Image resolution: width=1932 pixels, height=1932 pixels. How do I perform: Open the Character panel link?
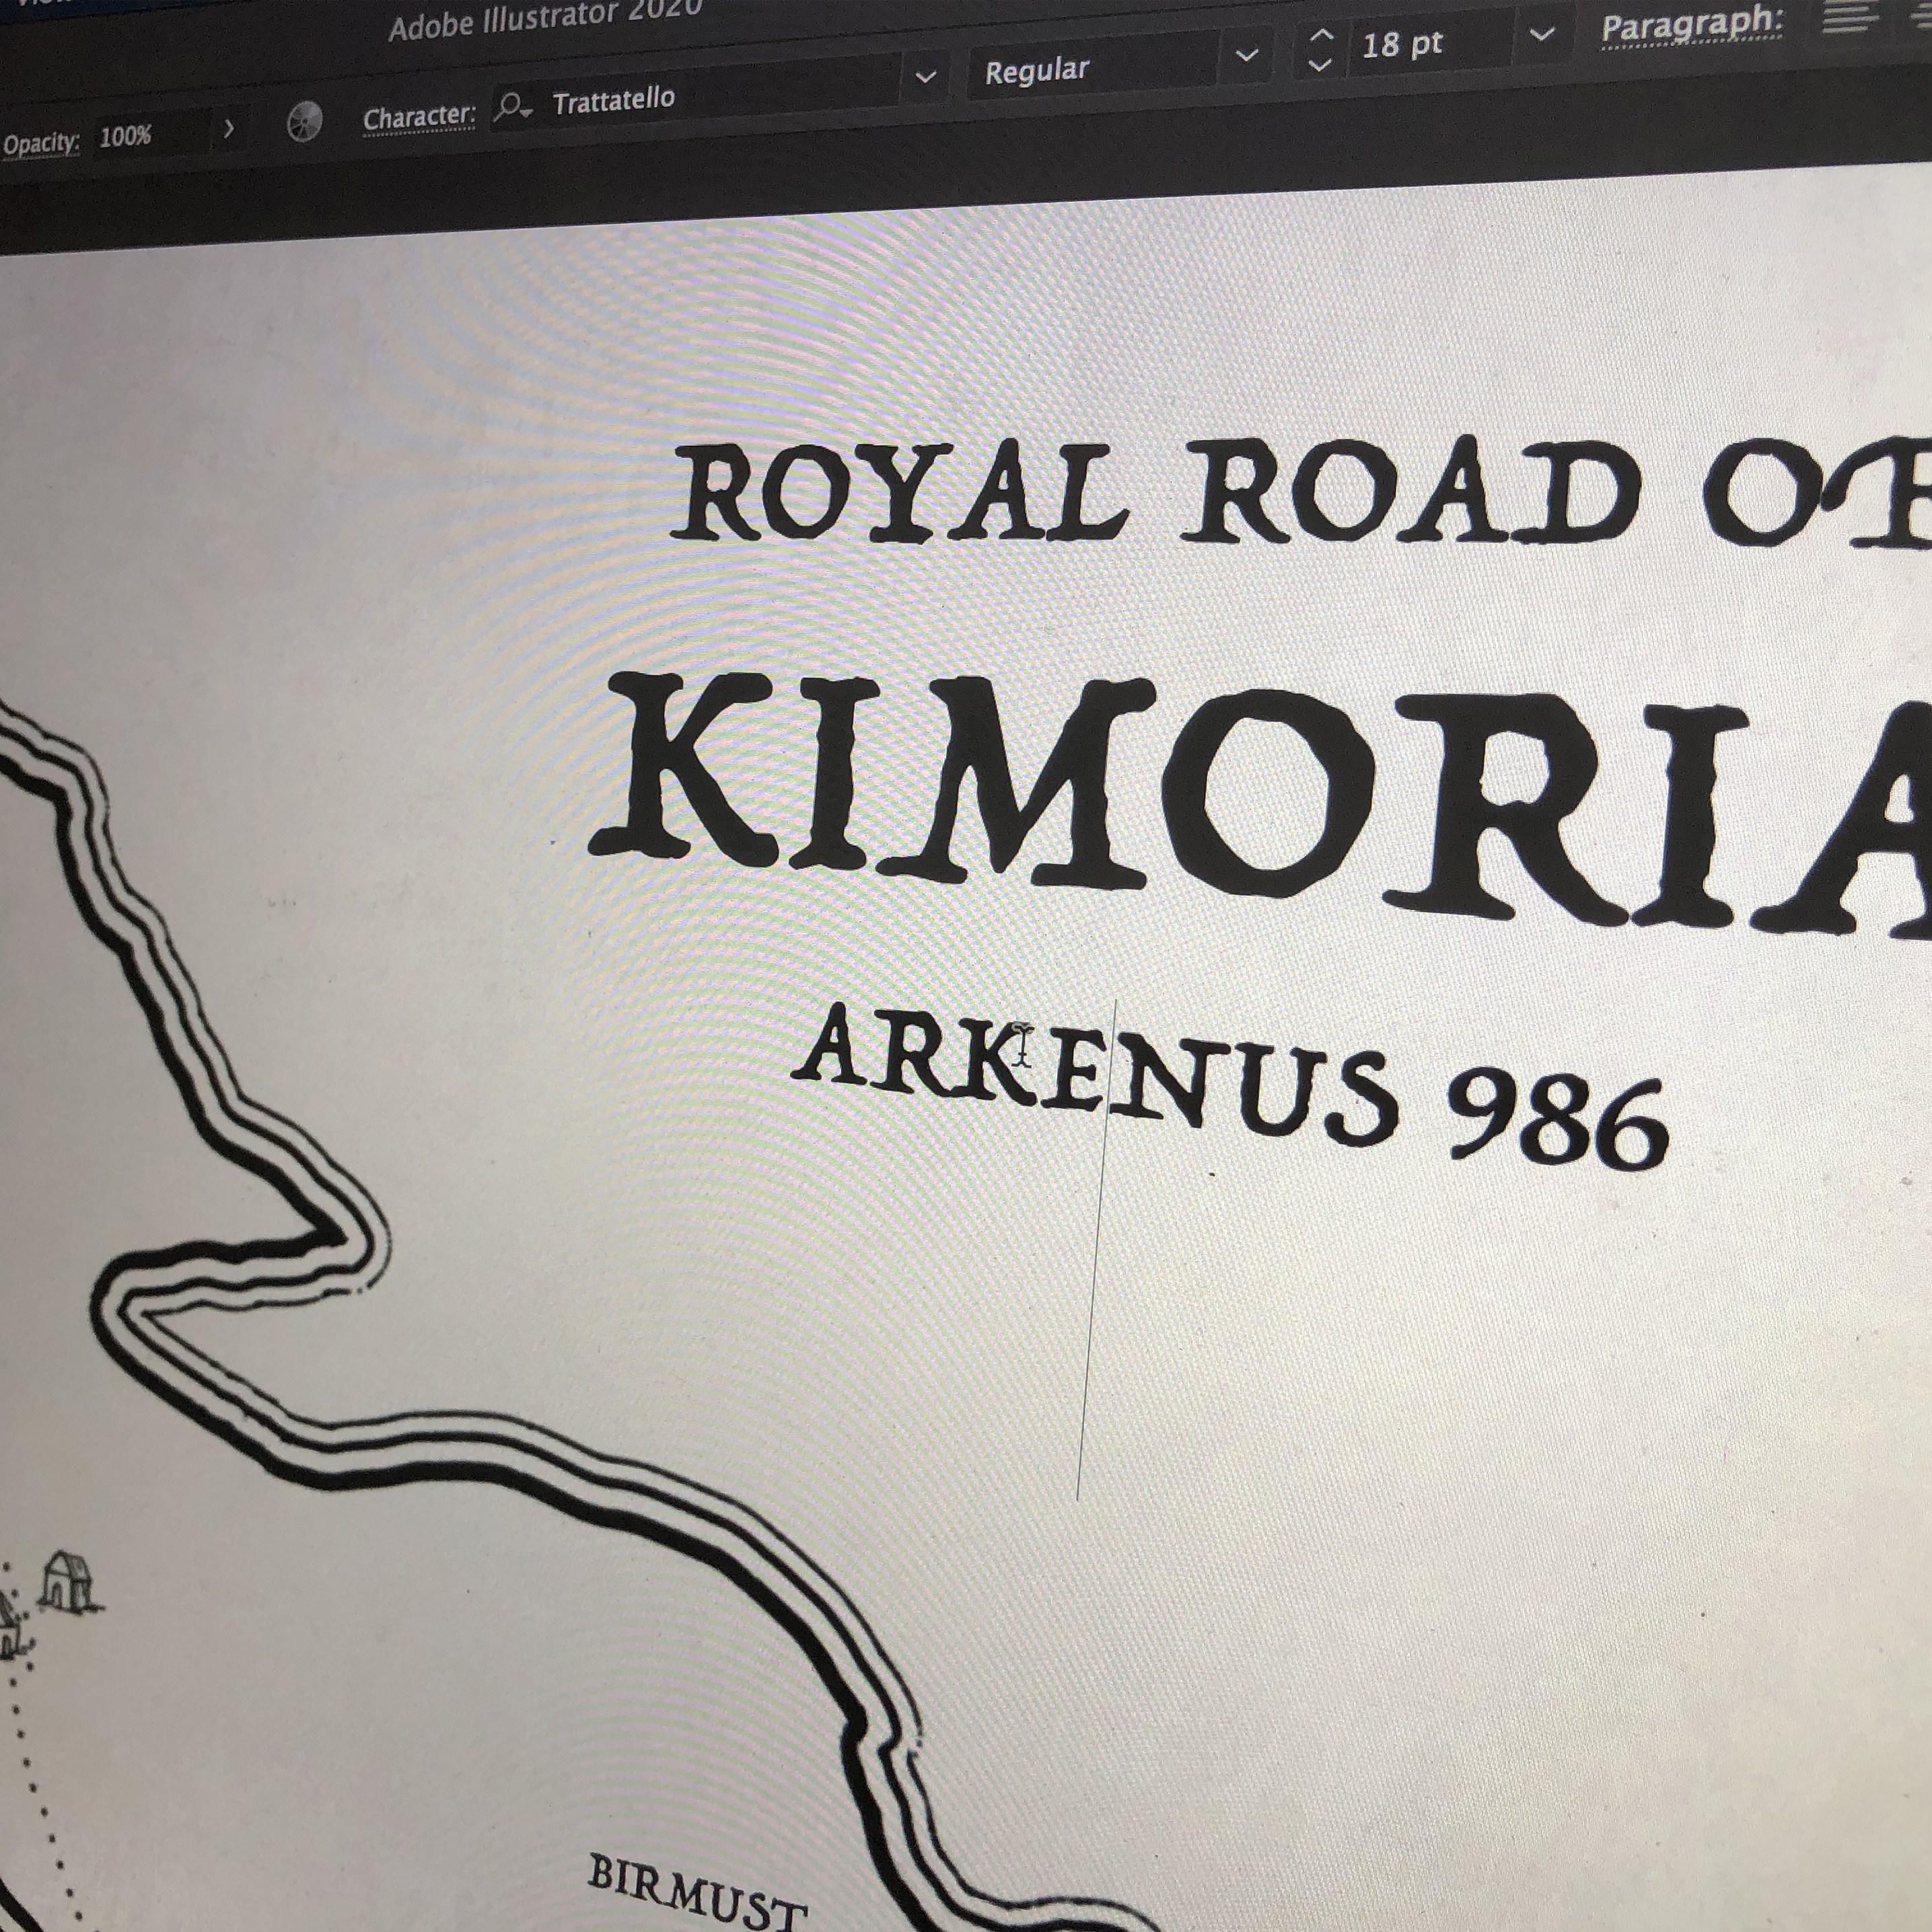(418, 118)
